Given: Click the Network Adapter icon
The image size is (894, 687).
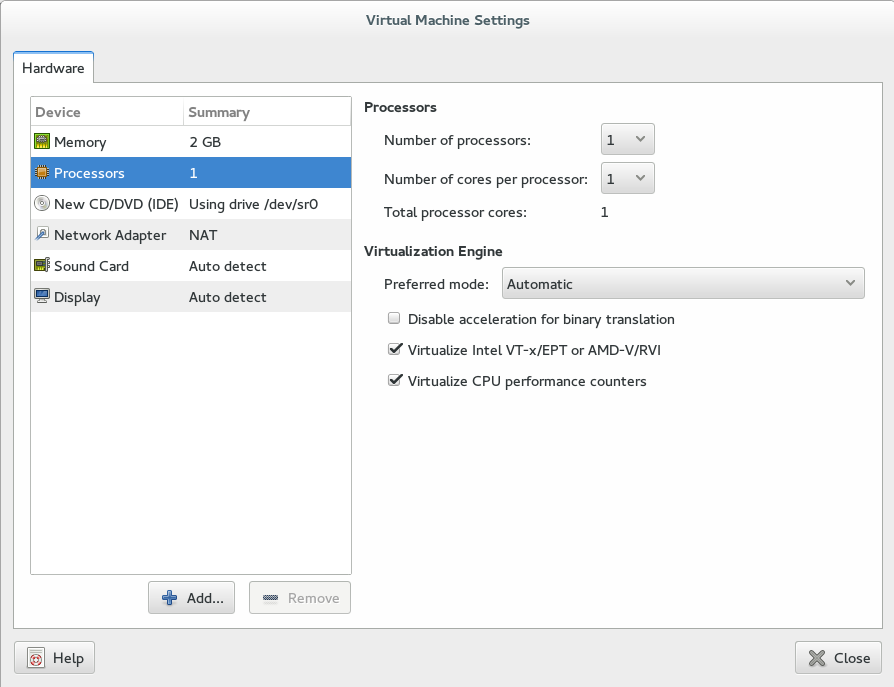Looking at the screenshot, I should pos(42,235).
